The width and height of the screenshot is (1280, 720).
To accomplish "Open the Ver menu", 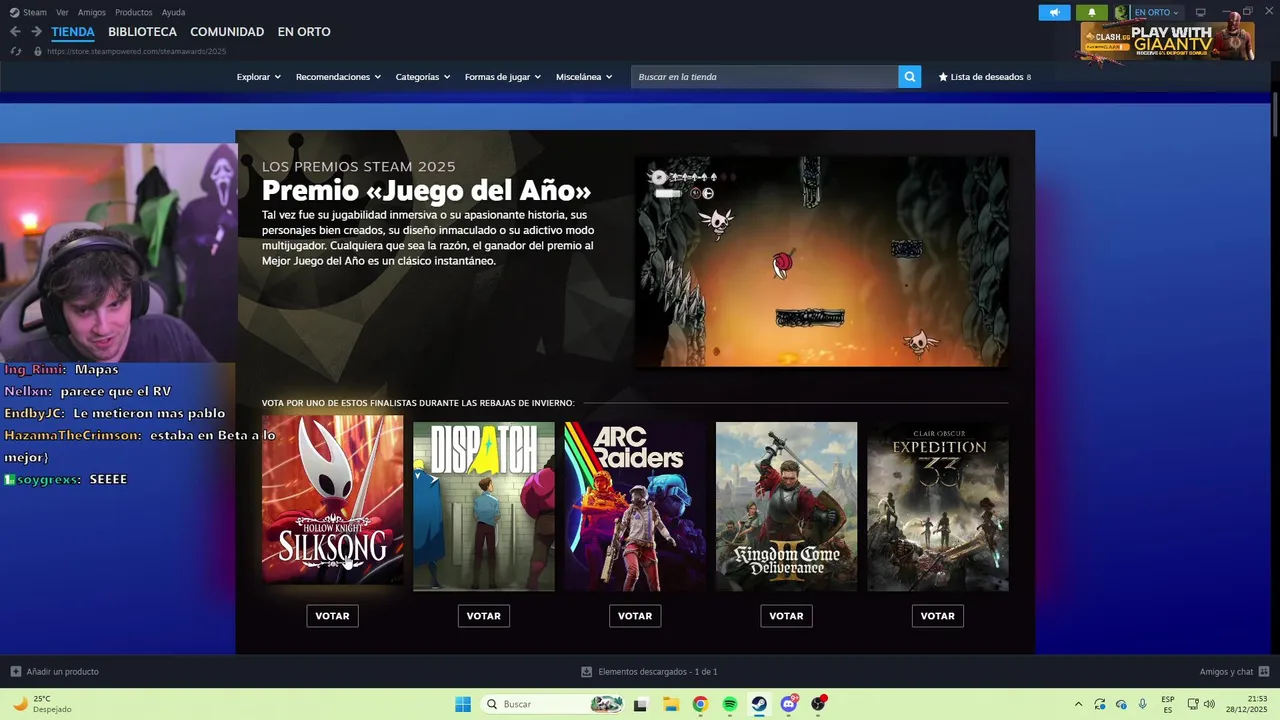I will coord(62,12).
